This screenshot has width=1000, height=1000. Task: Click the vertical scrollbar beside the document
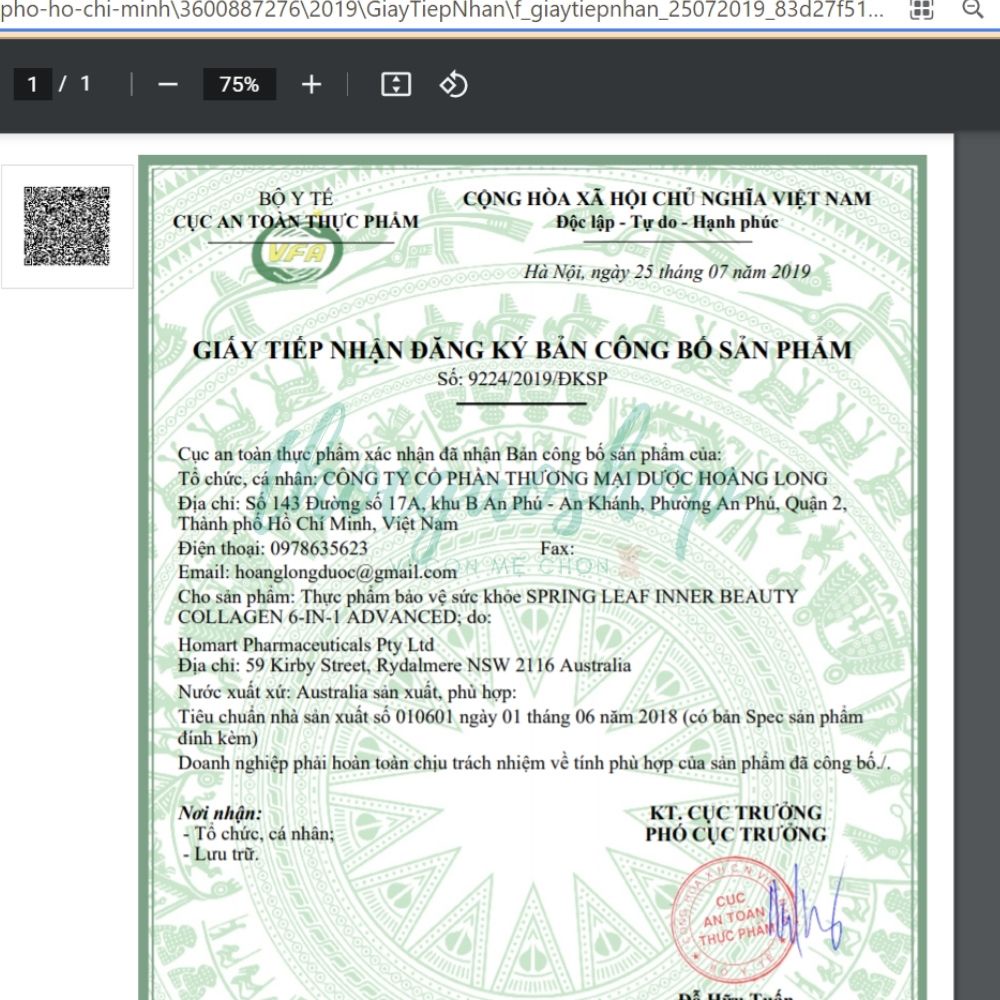[x=977, y=560]
